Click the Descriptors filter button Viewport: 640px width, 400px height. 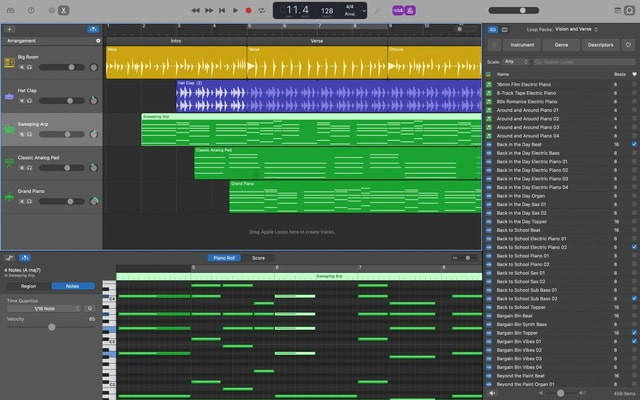click(600, 45)
